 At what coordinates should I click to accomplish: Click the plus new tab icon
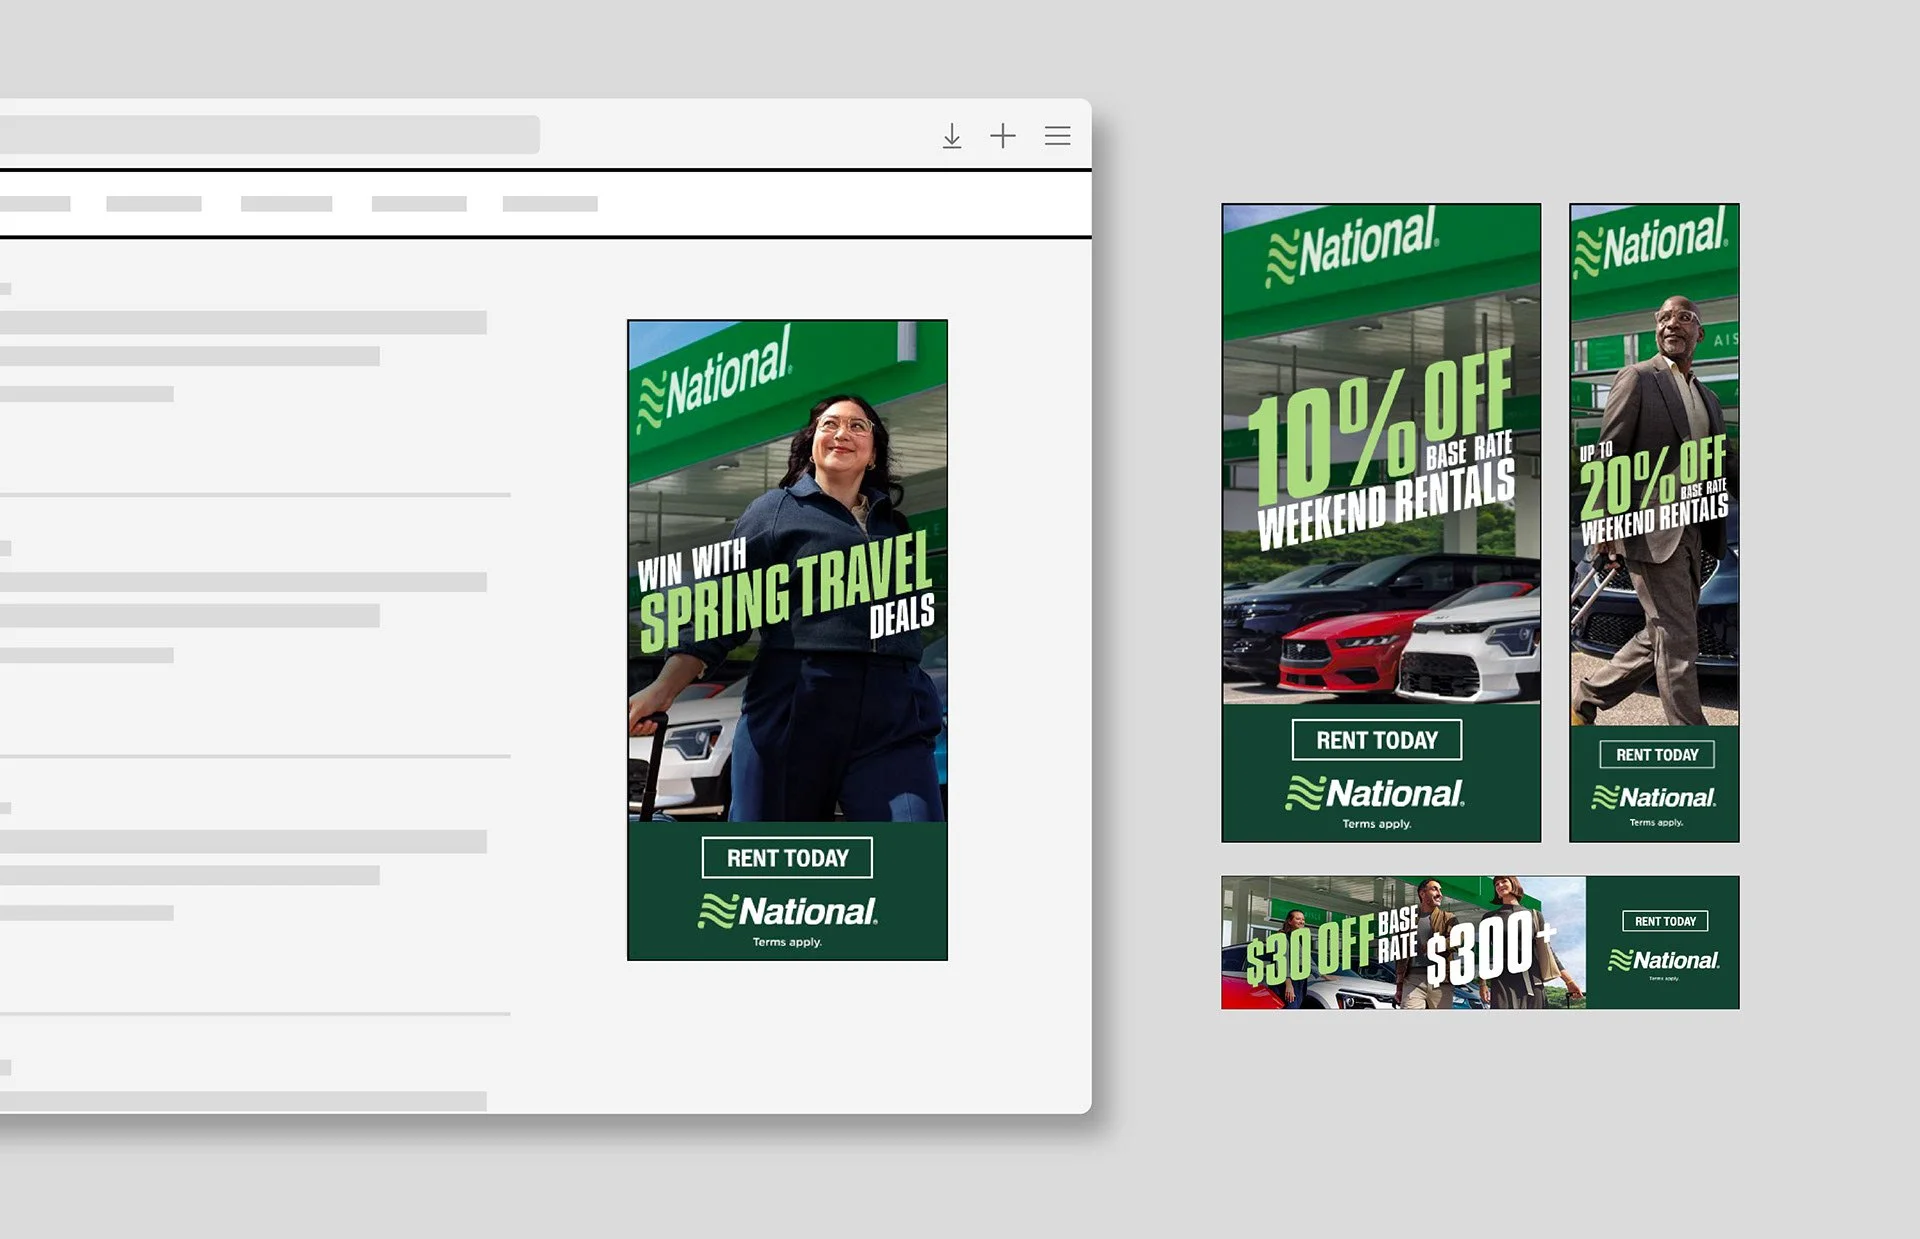(x=1002, y=136)
